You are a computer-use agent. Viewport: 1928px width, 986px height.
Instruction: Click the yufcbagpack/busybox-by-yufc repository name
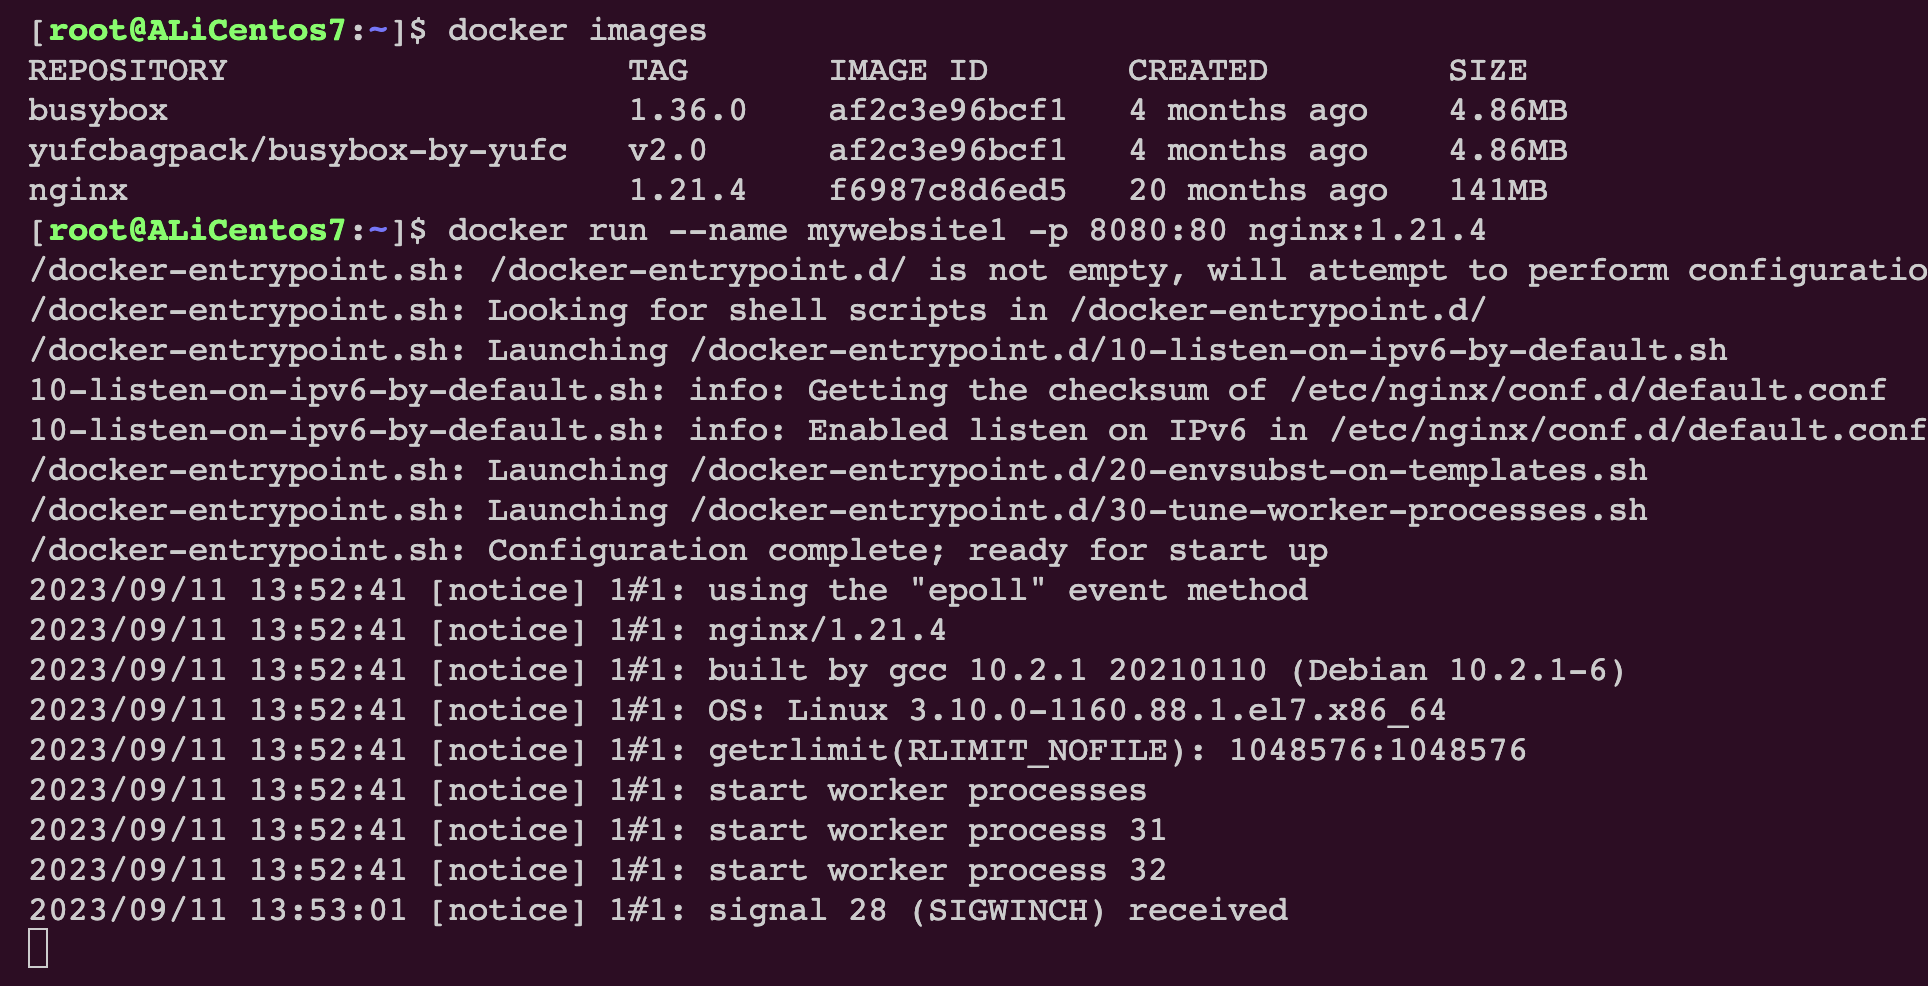coord(298,151)
